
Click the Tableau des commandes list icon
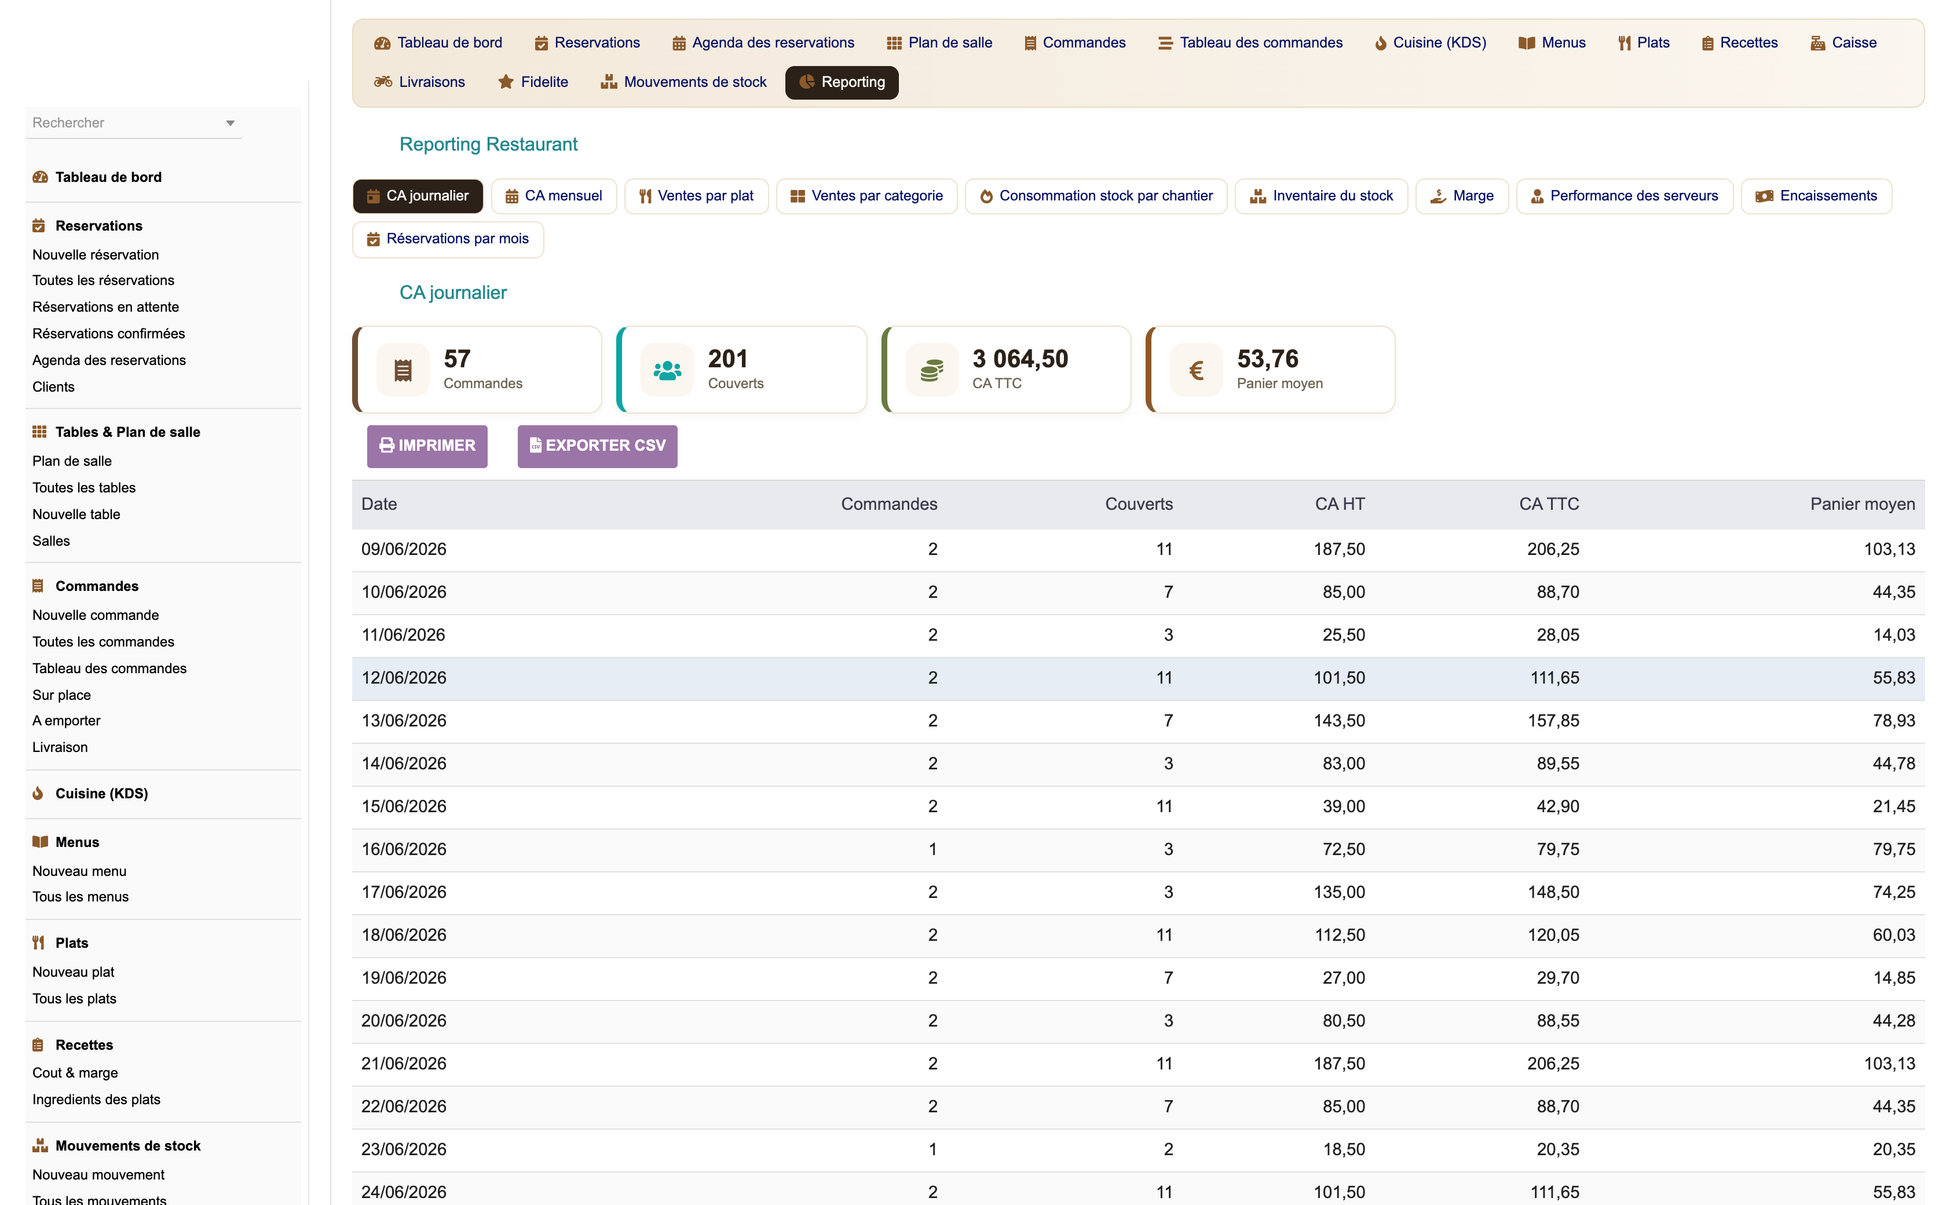click(1165, 43)
